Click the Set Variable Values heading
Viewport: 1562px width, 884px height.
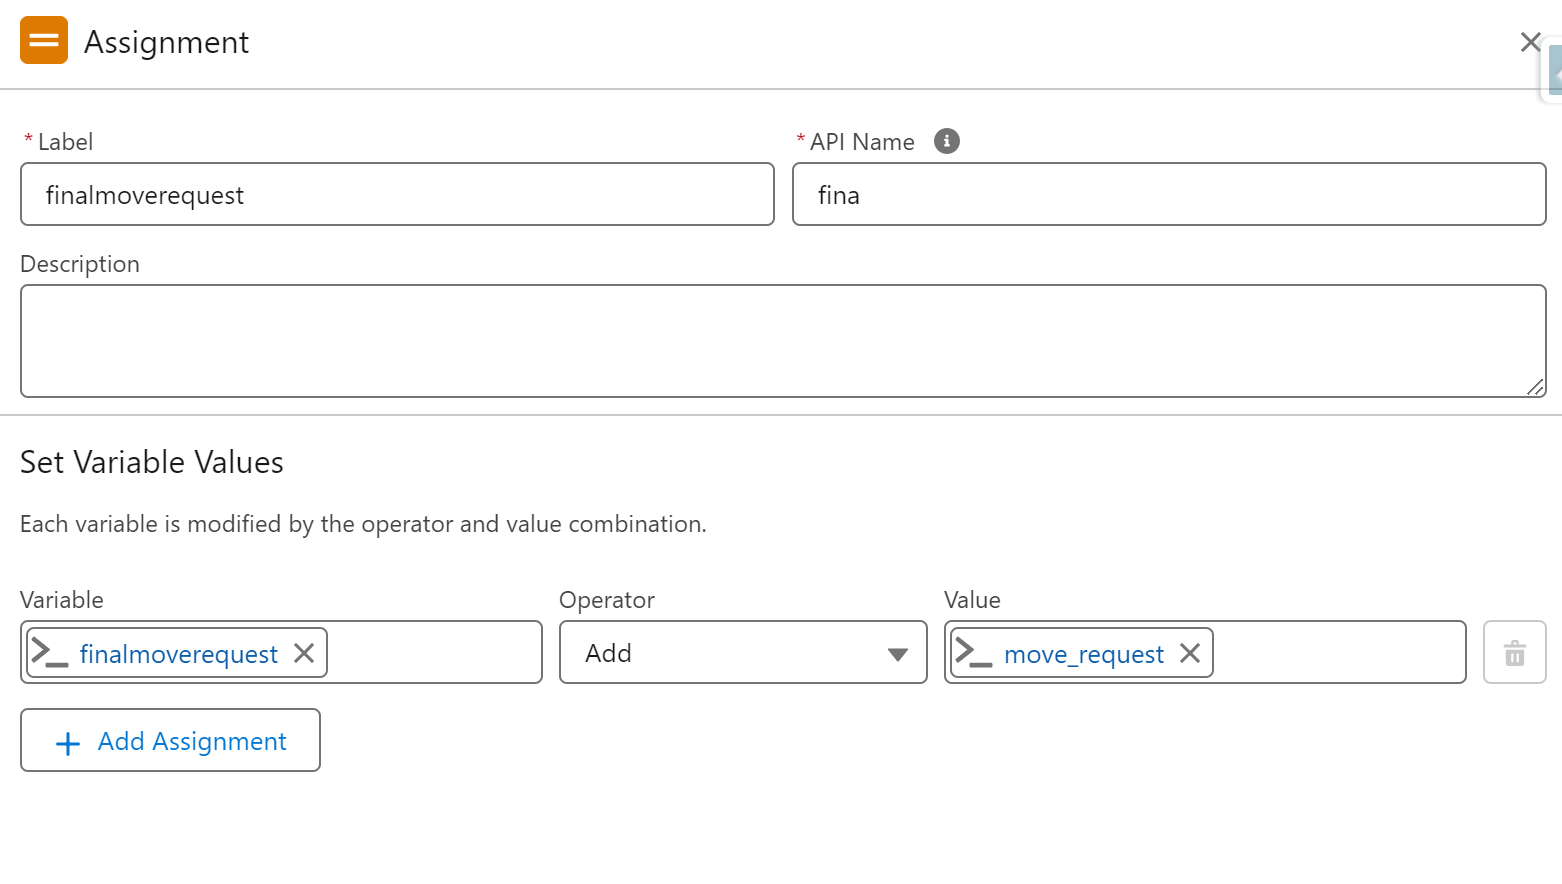pyautogui.click(x=152, y=462)
